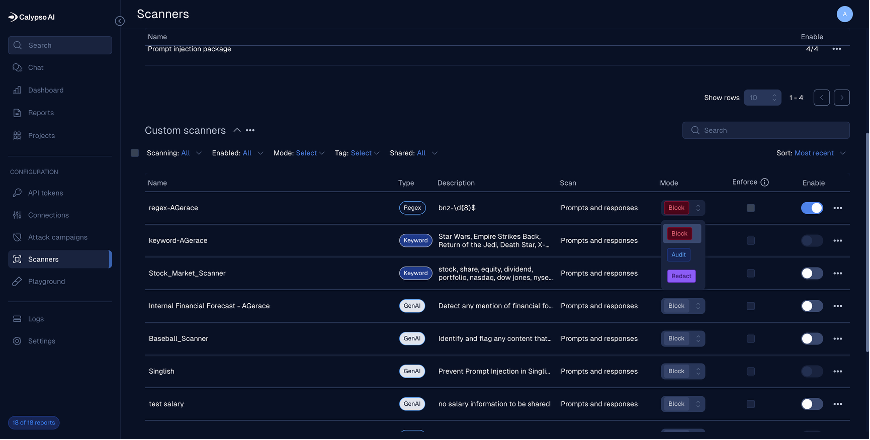
Task: Open the Tag: Select filter dropdown
Action: 357,153
